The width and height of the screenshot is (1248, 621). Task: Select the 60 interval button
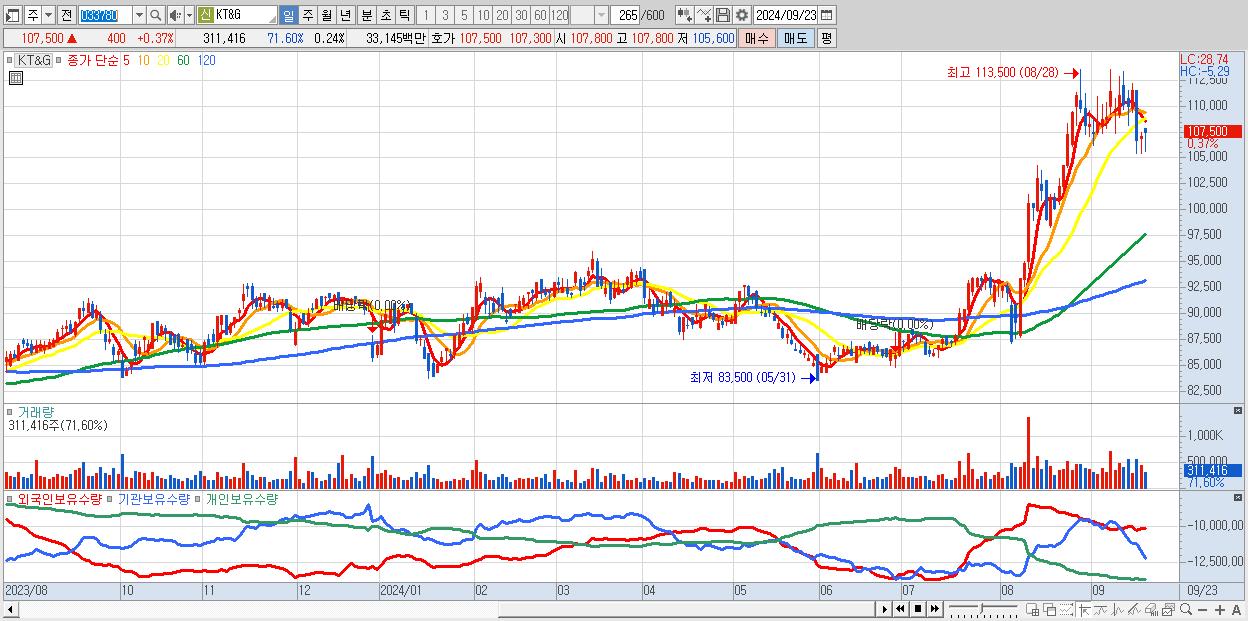tap(540, 15)
